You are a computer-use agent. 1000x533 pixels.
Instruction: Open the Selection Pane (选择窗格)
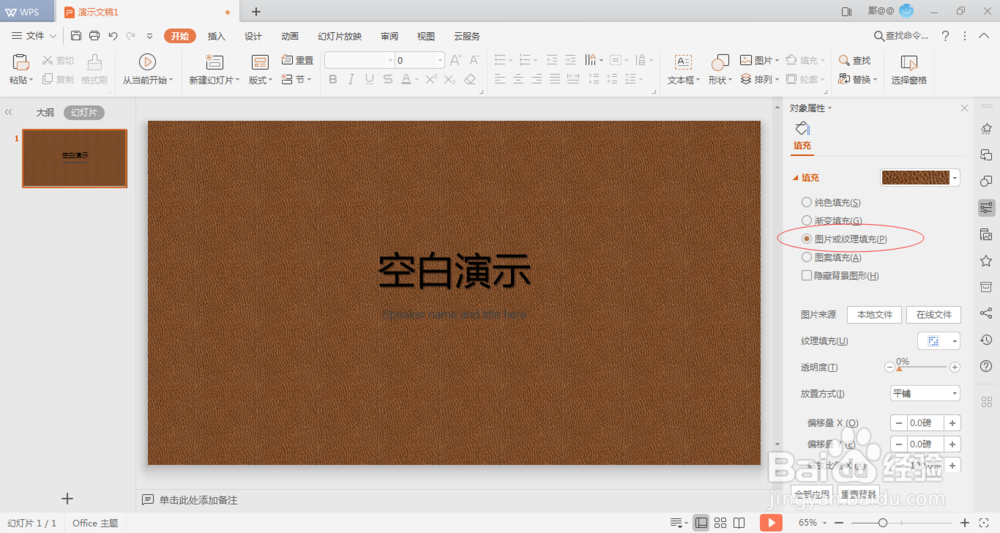[x=909, y=69]
